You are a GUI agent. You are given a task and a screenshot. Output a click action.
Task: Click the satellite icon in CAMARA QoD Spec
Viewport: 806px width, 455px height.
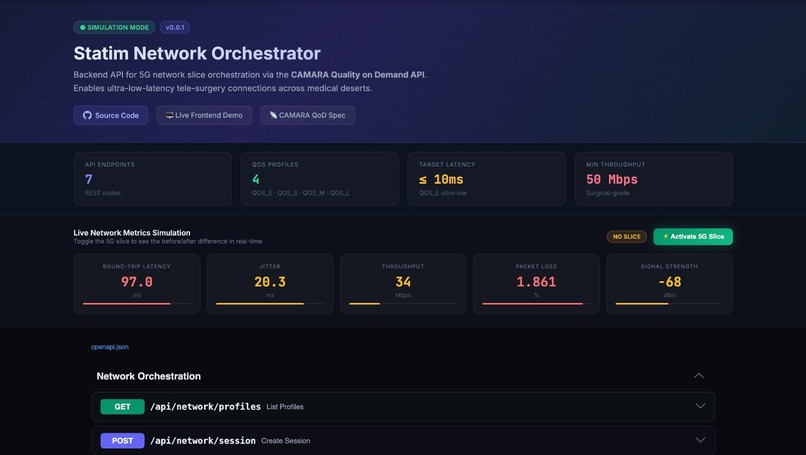click(x=273, y=115)
